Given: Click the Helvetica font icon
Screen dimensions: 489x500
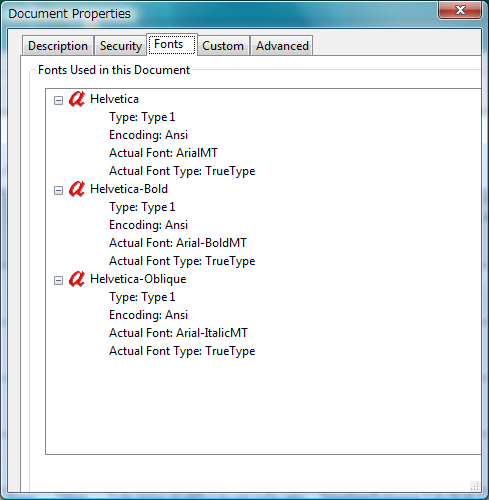Looking at the screenshot, I should (x=77, y=99).
